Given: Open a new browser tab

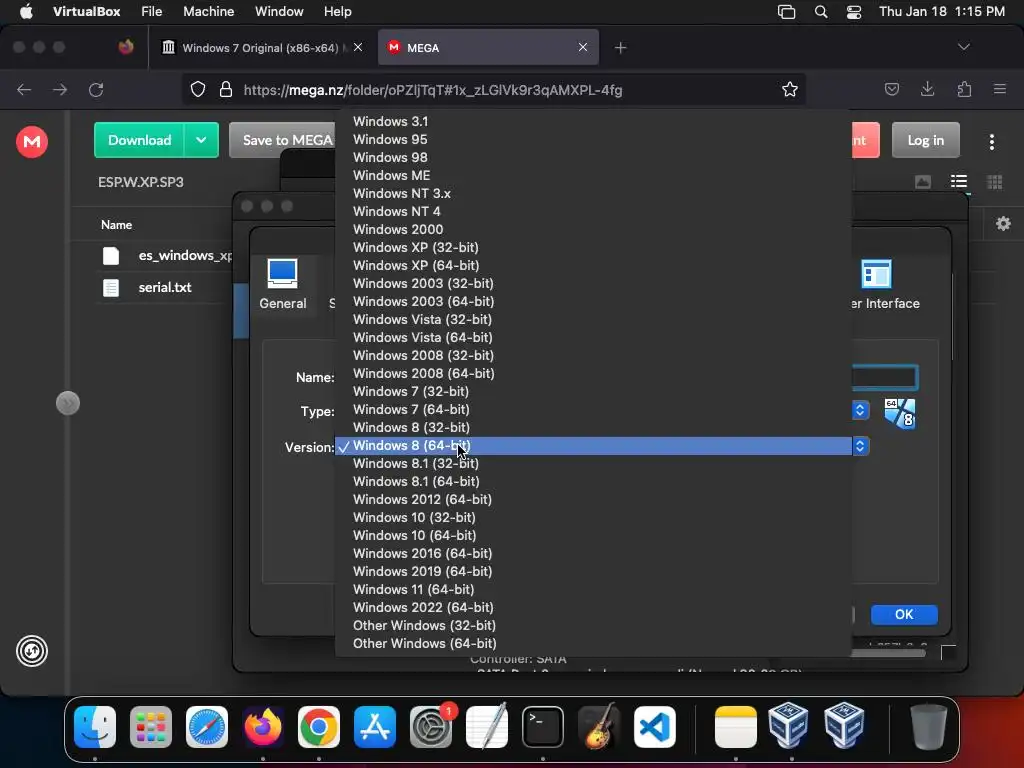Looking at the screenshot, I should [x=620, y=48].
